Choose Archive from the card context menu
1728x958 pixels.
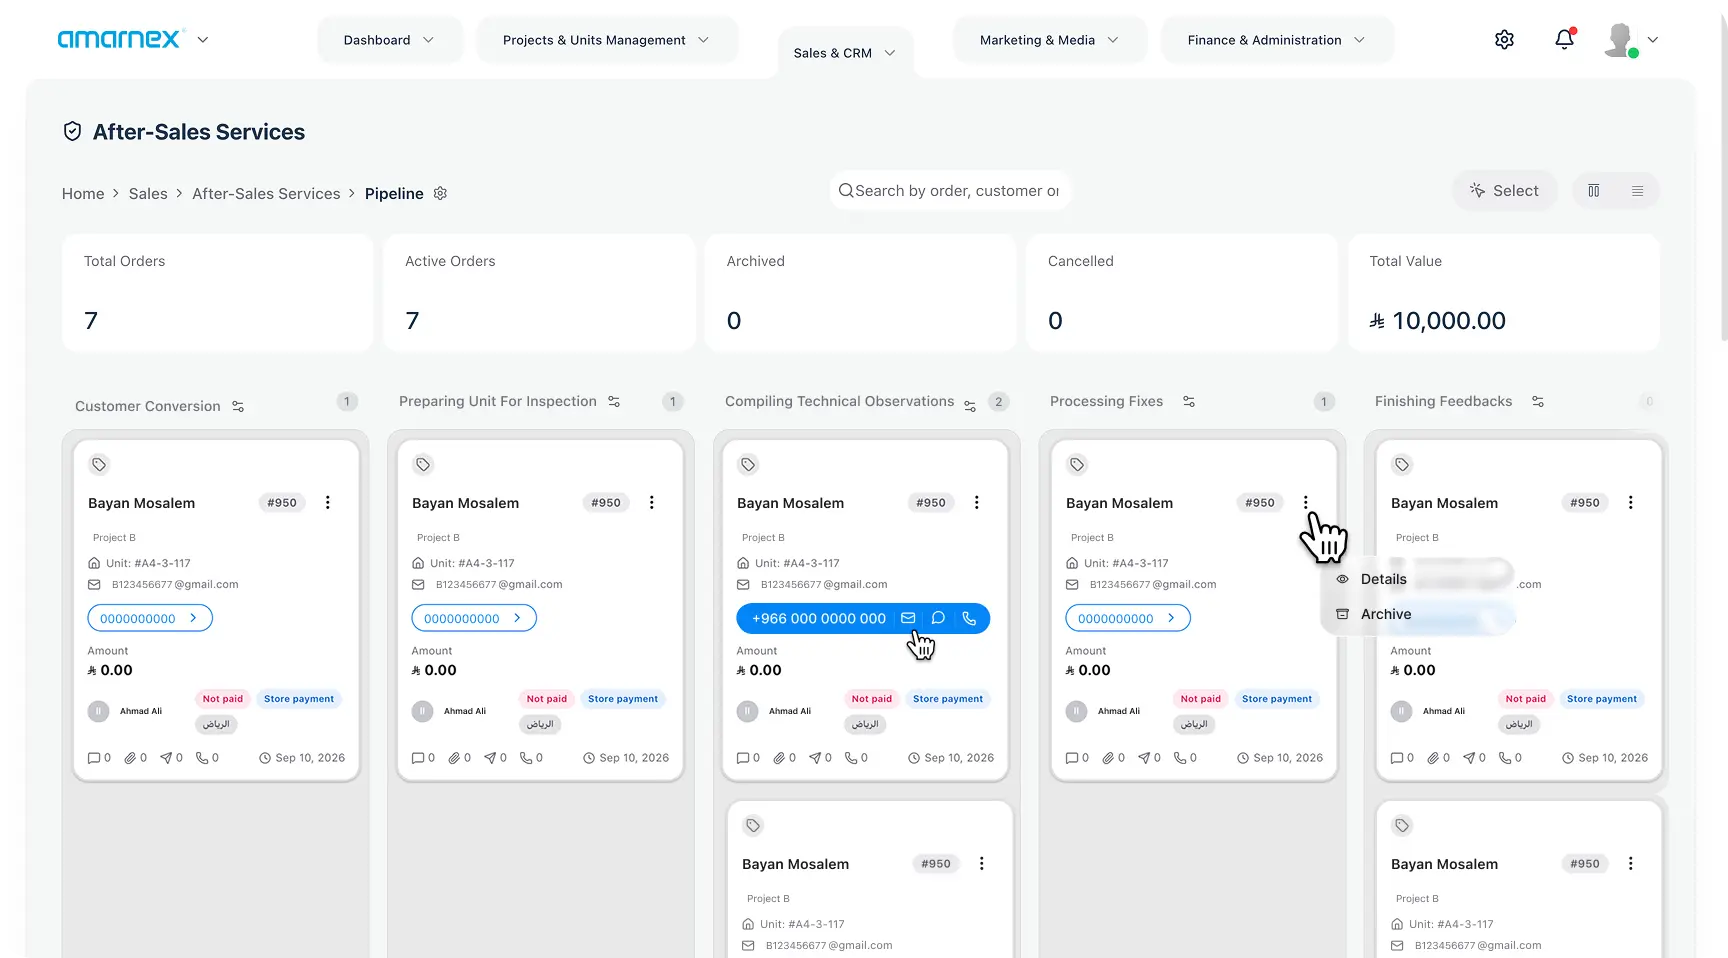tap(1374, 614)
